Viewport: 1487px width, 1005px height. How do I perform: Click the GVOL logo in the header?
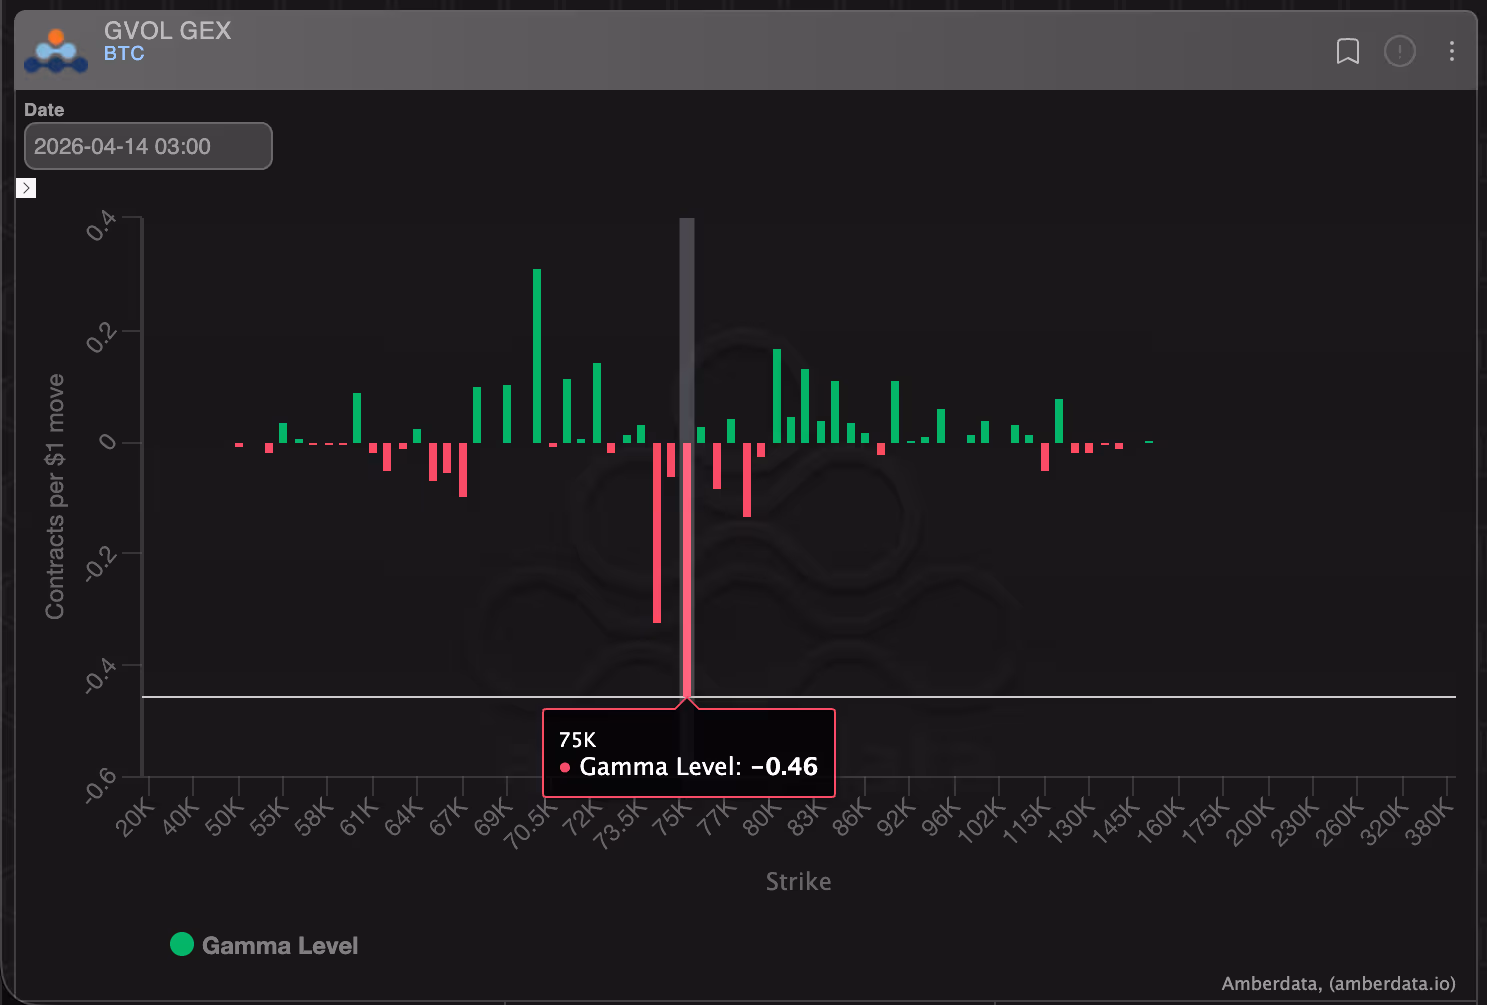click(56, 50)
